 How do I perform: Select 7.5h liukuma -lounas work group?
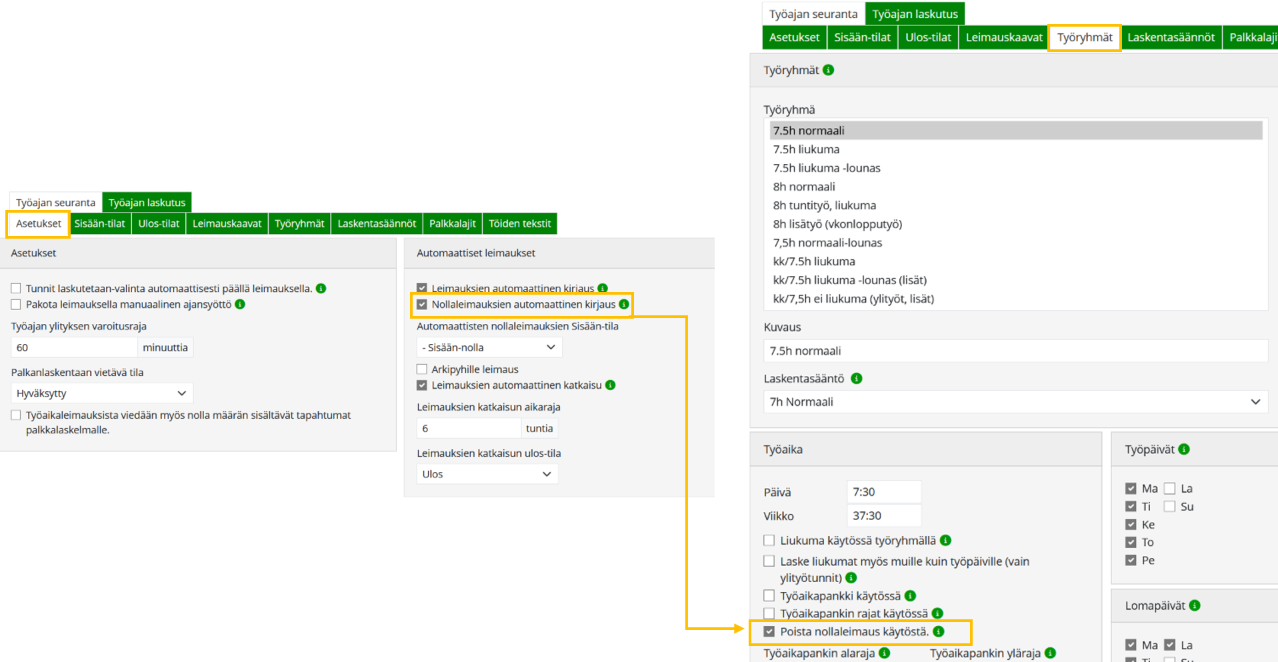pyautogui.click(x=826, y=168)
